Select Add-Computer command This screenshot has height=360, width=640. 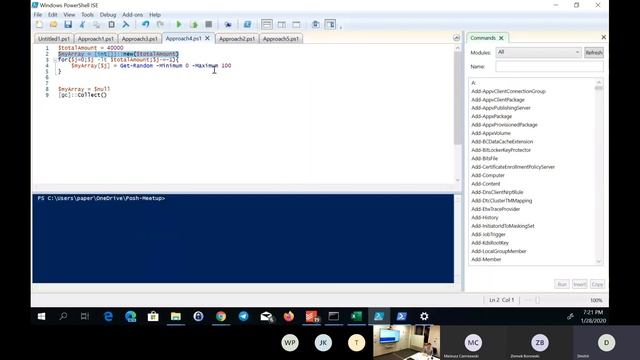[x=488, y=175]
